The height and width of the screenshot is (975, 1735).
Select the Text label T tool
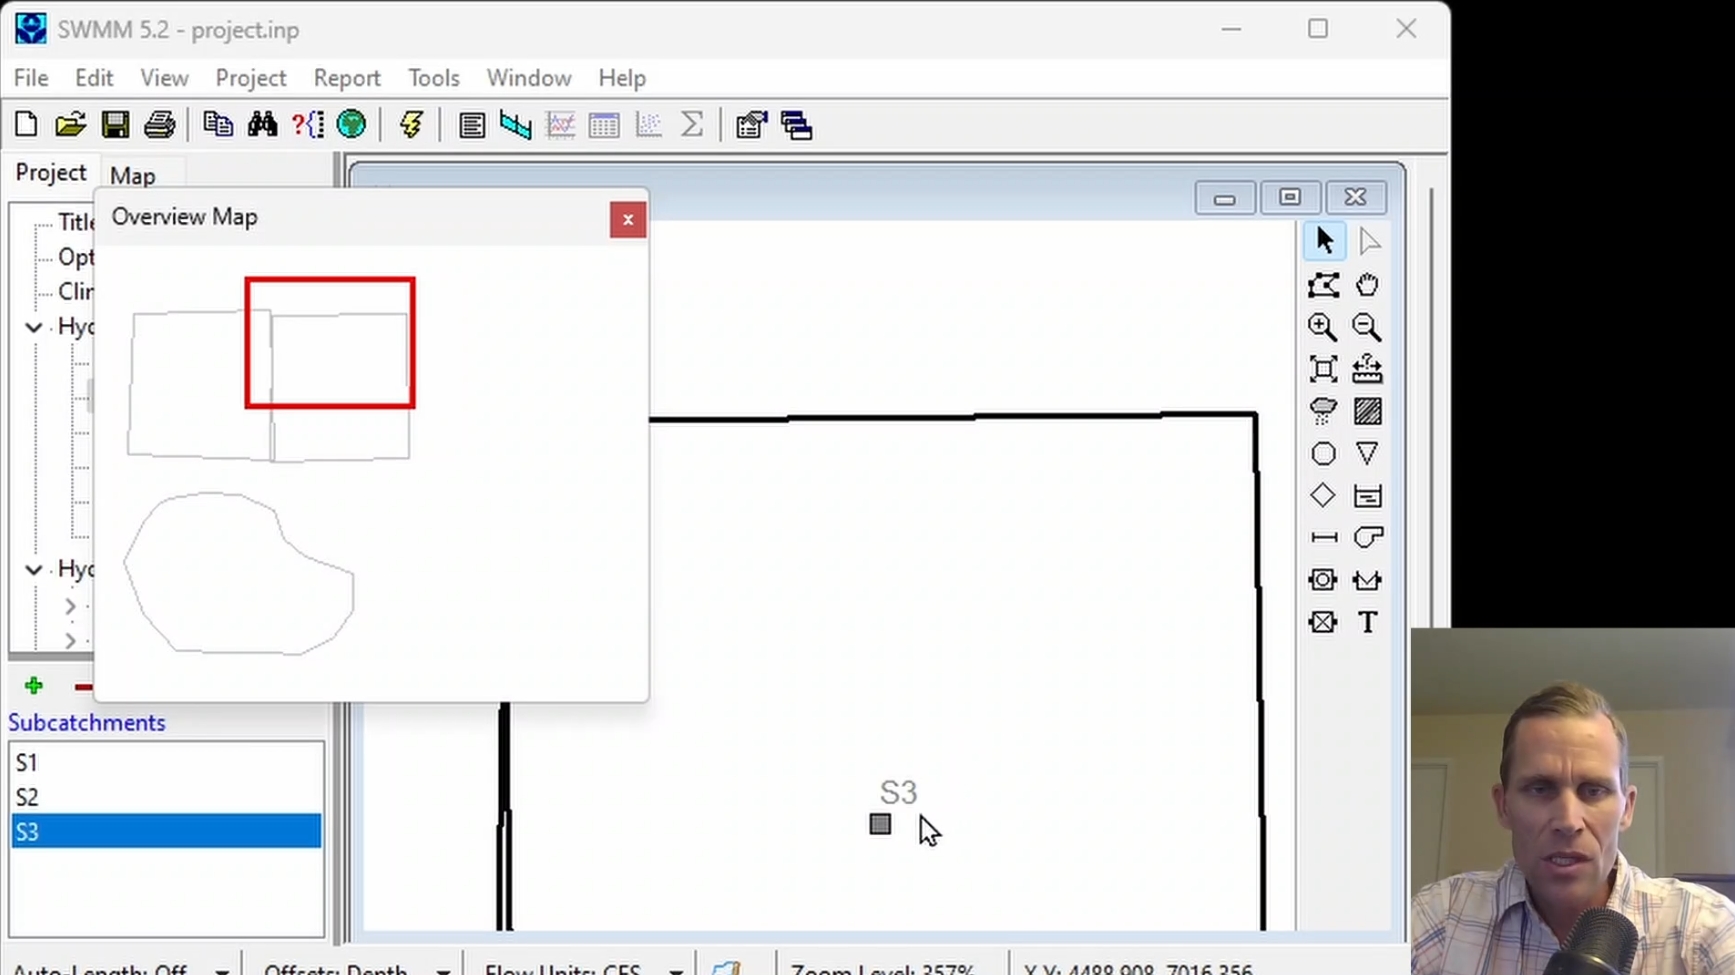click(x=1367, y=622)
